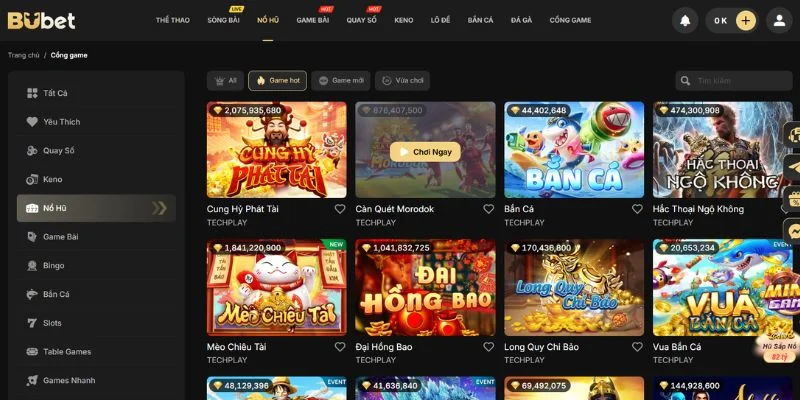Viewport: 800px width, 400px height.
Task: Toggle heart on Càn Quét Morodok
Action: tap(489, 209)
